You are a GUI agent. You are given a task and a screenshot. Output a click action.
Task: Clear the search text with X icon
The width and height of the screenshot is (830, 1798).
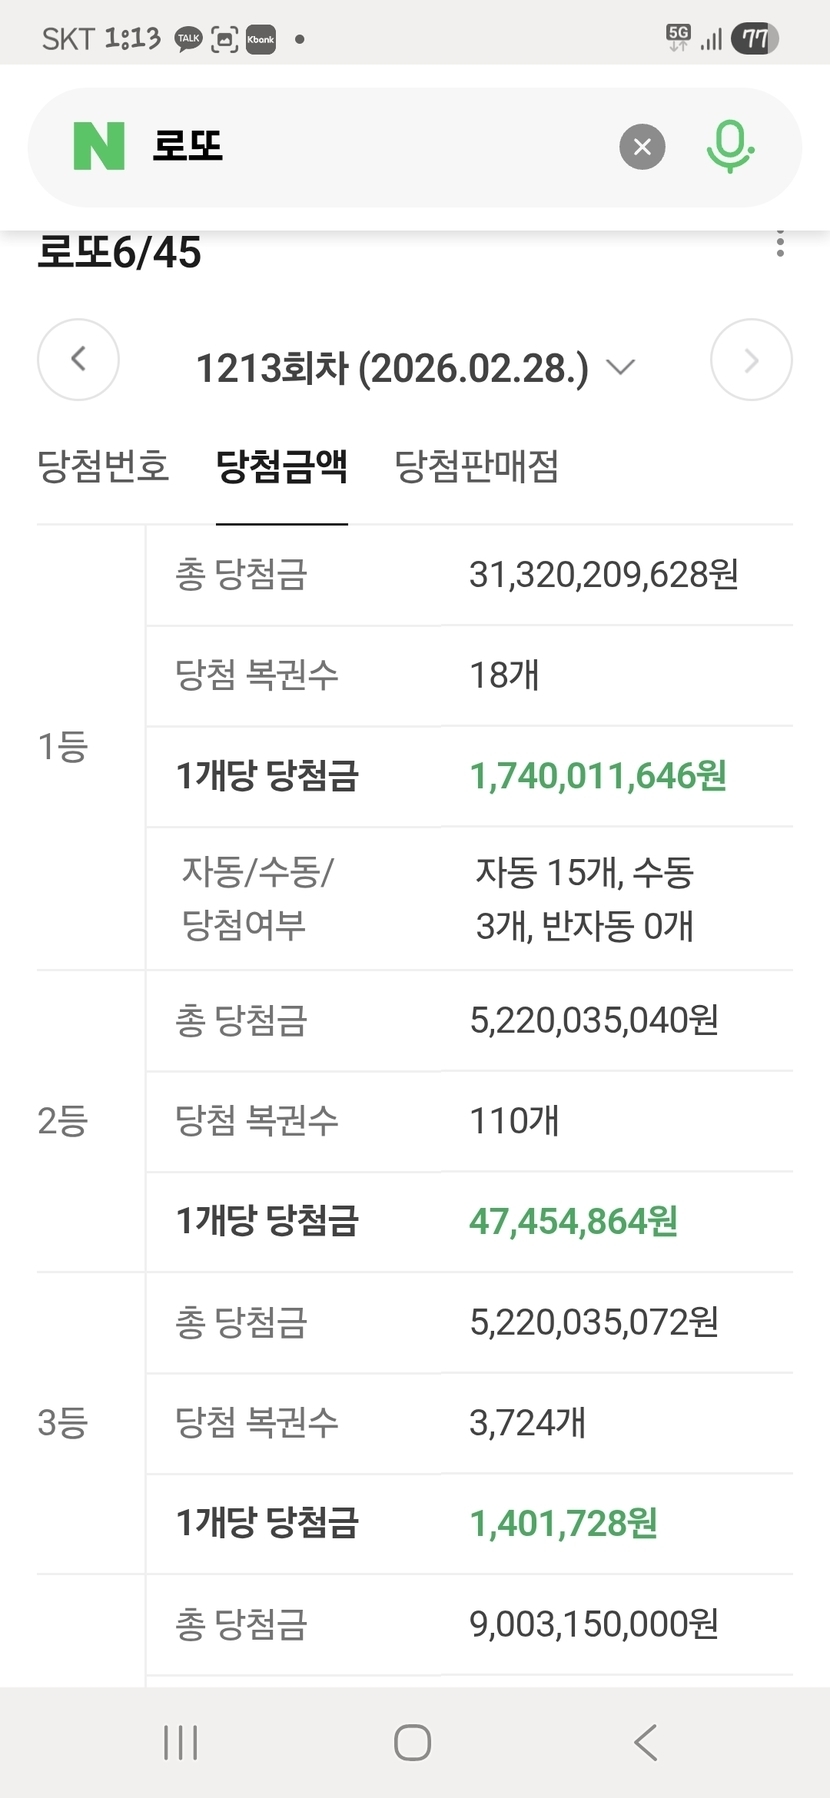[642, 147]
